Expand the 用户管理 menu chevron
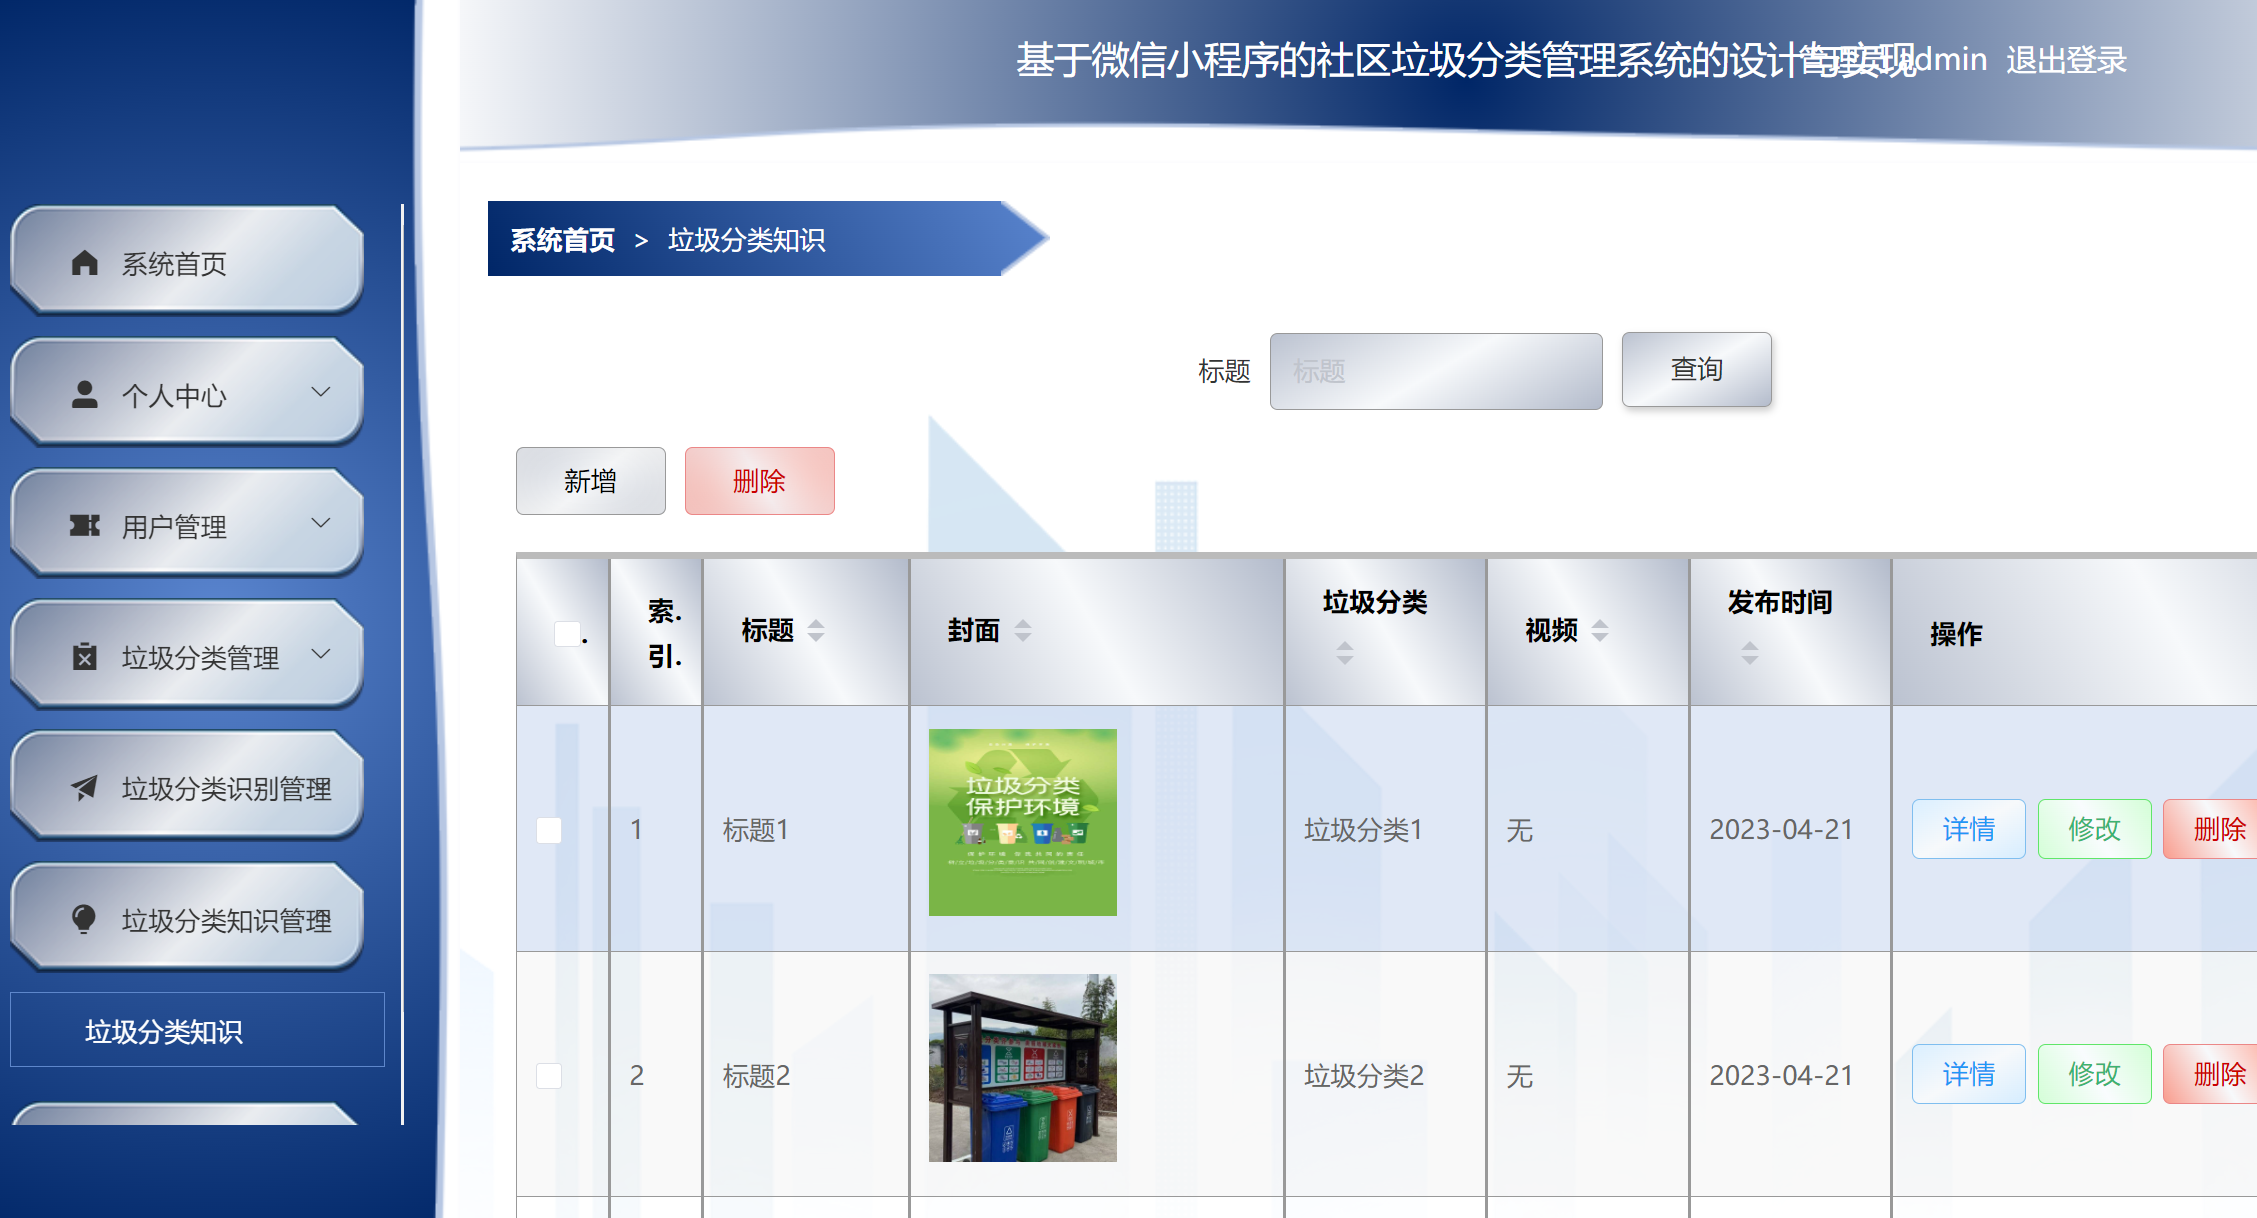 (320, 523)
